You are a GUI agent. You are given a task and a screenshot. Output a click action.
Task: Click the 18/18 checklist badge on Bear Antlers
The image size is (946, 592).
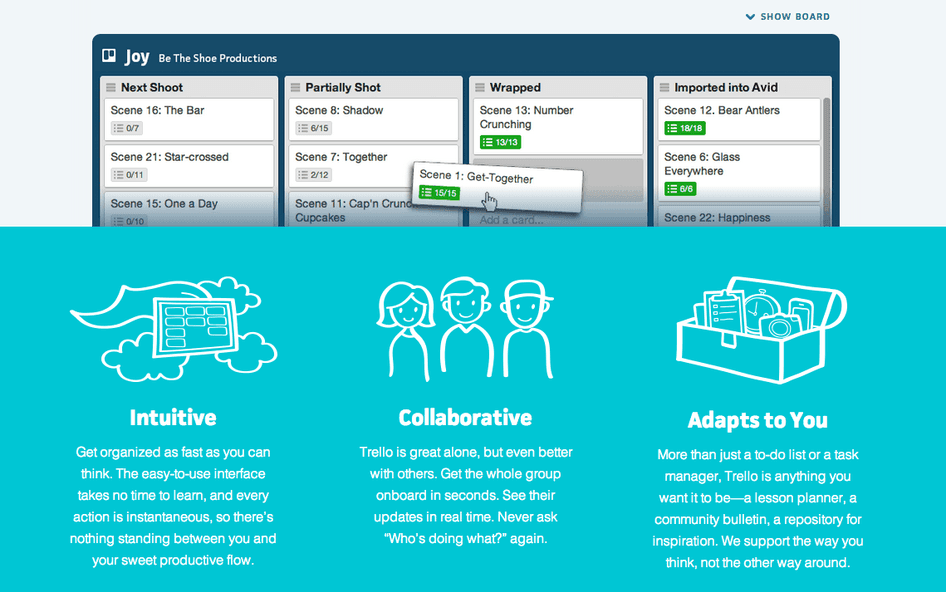coord(685,128)
